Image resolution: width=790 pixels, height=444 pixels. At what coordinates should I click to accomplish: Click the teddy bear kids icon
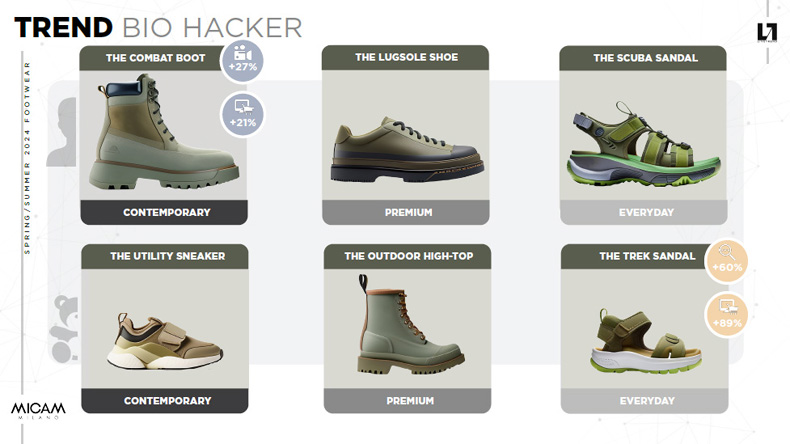[x=64, y=329]
